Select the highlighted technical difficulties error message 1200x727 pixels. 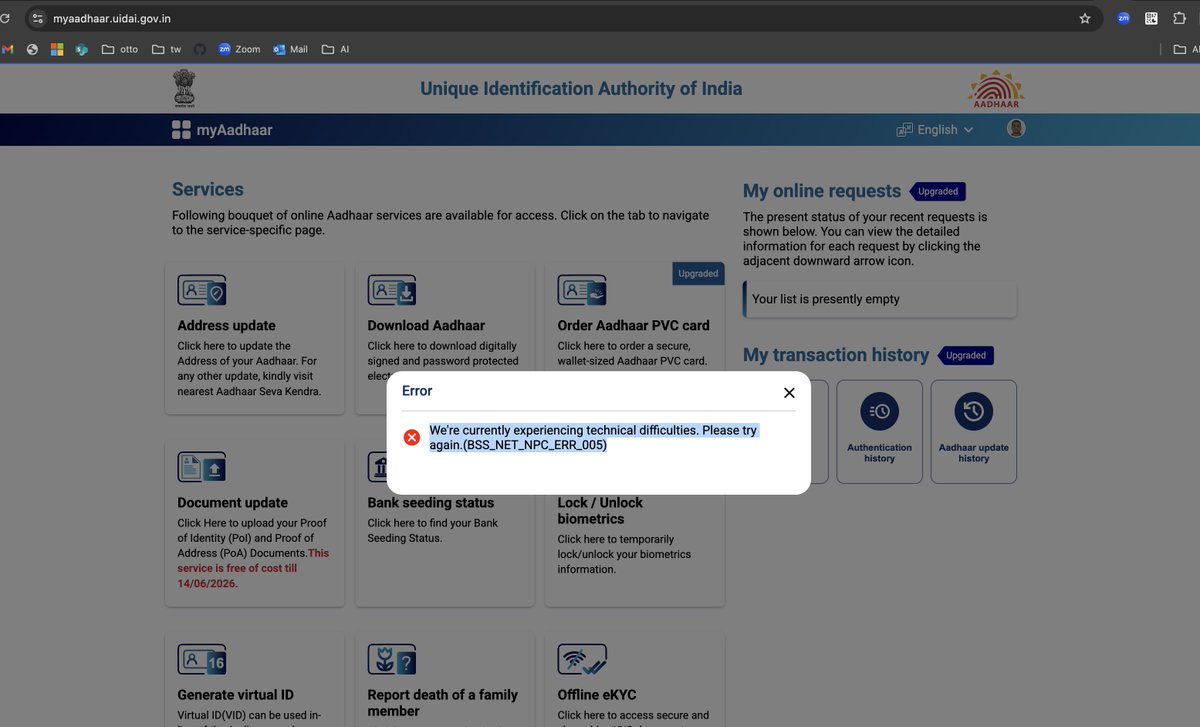(593, 437)
